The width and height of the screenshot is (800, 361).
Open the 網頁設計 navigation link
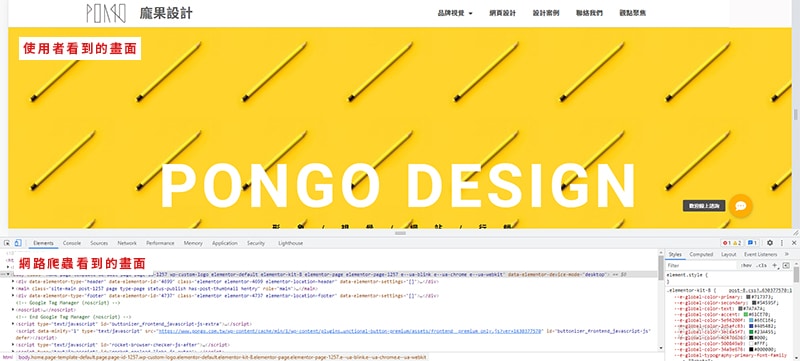click(x=503, y=13)
